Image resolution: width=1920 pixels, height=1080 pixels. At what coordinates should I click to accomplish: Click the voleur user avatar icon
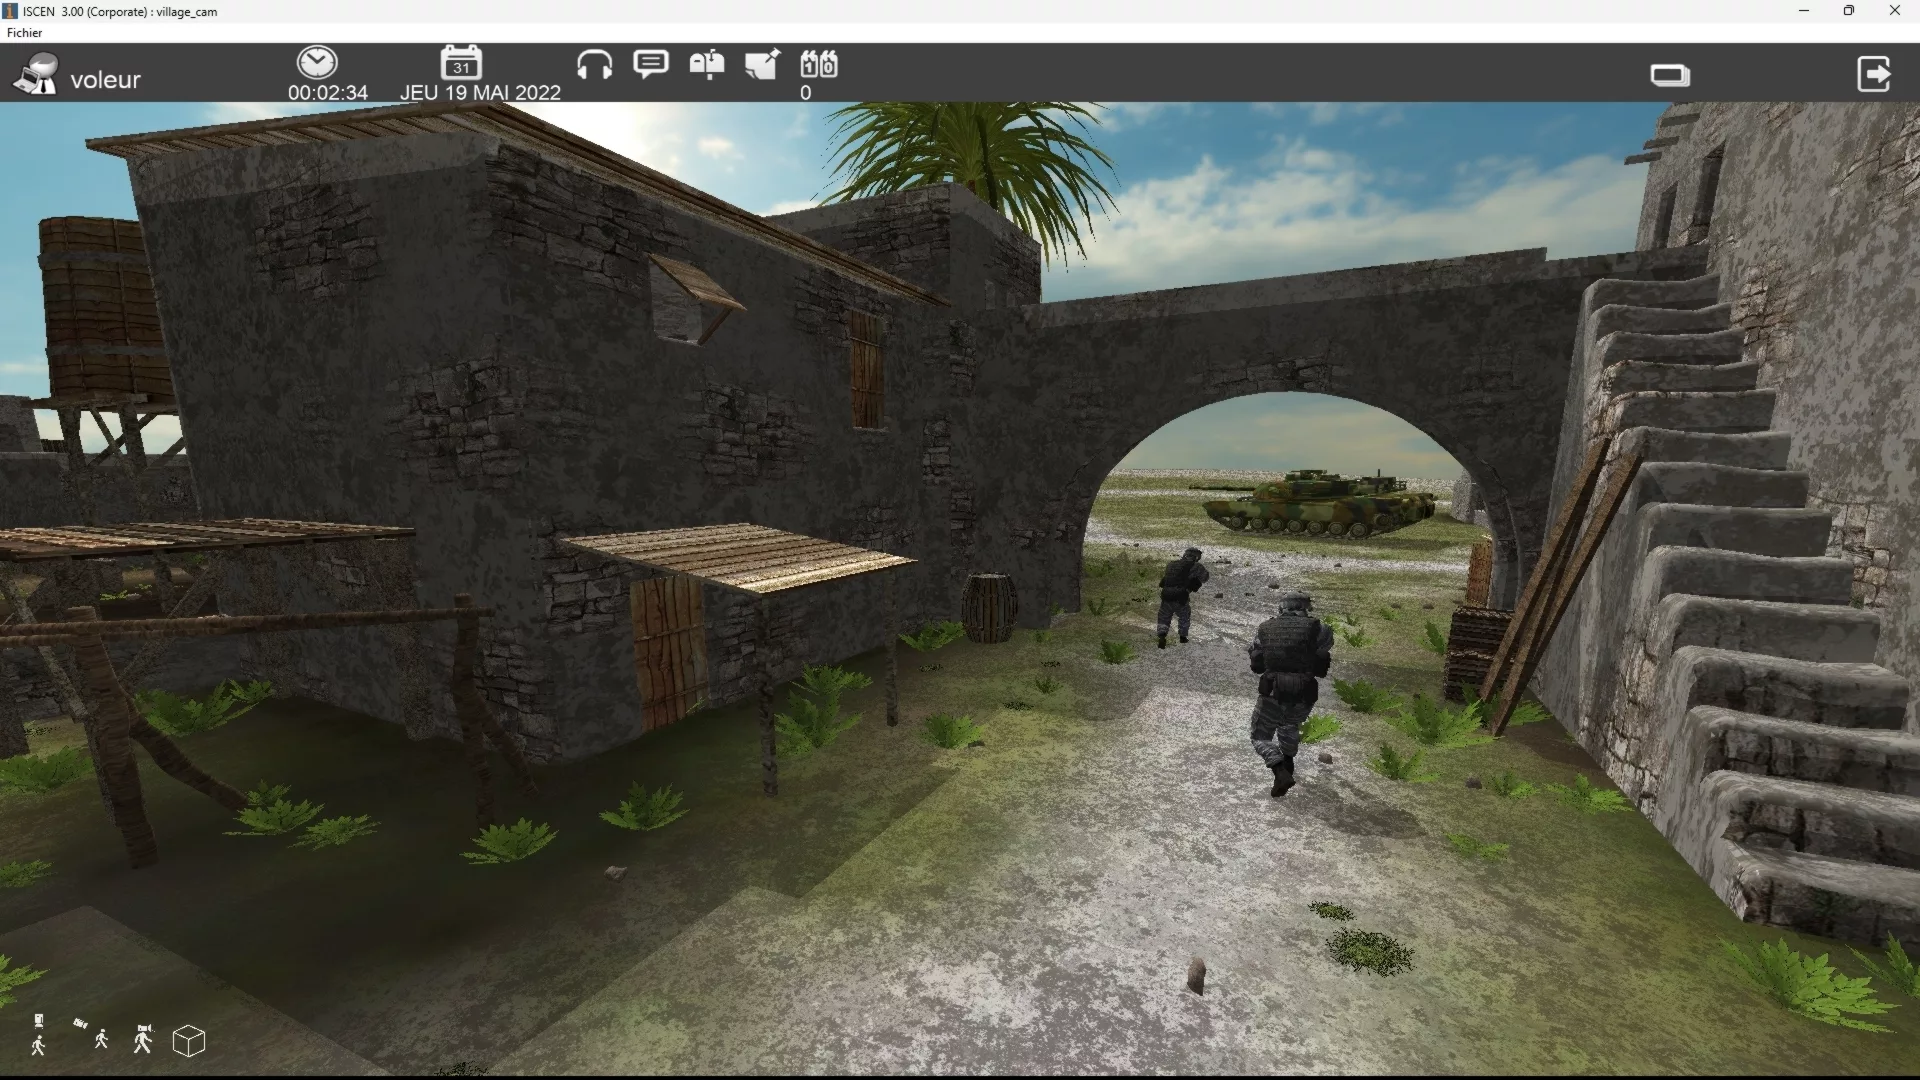36,75
